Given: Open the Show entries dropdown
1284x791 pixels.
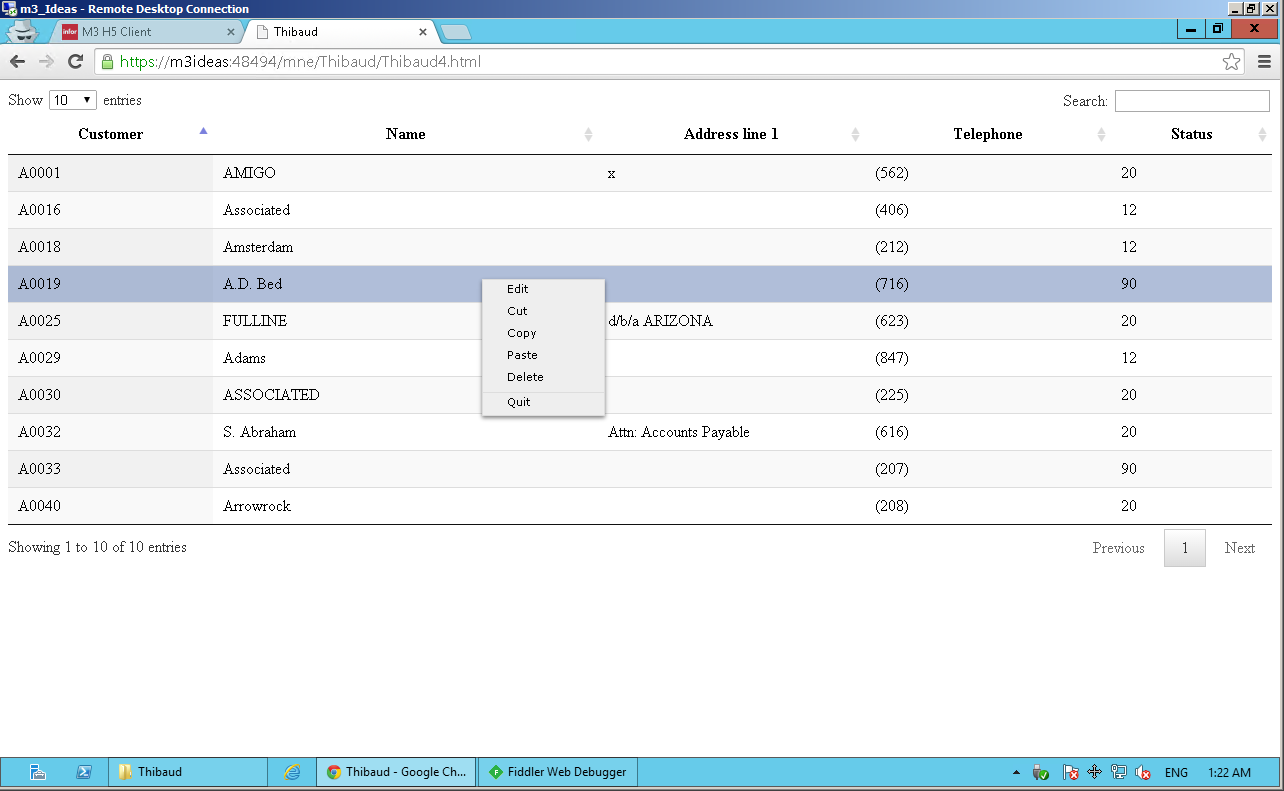Looking at the screenshot, I should click(x=72, y=100).
